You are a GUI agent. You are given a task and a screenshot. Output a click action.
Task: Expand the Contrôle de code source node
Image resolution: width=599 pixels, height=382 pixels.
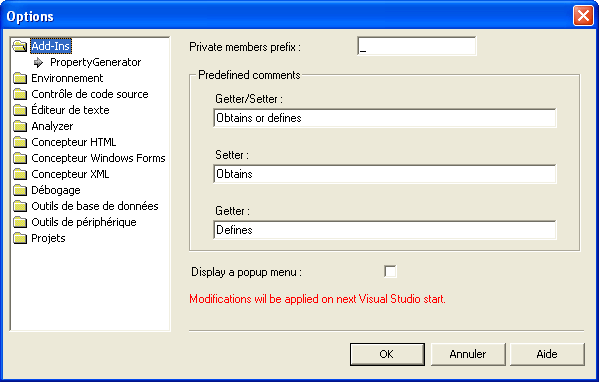point(90,94)
